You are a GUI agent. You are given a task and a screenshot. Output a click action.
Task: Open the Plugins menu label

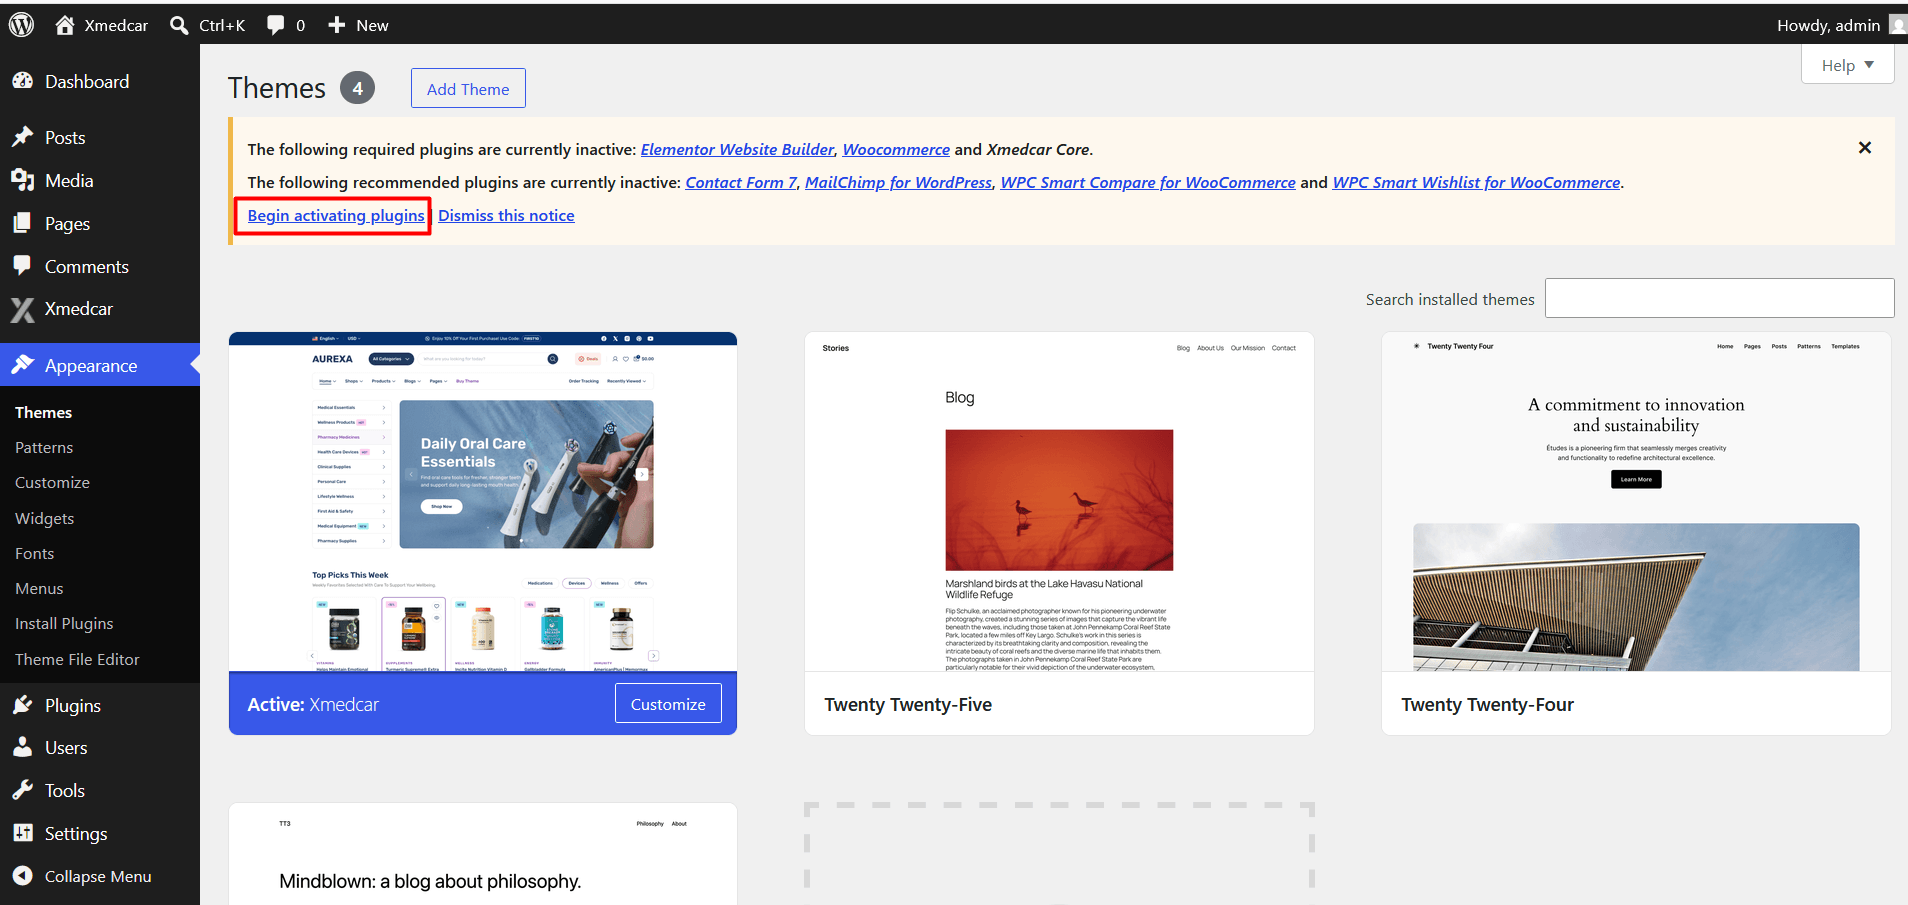tap(73, 705)
